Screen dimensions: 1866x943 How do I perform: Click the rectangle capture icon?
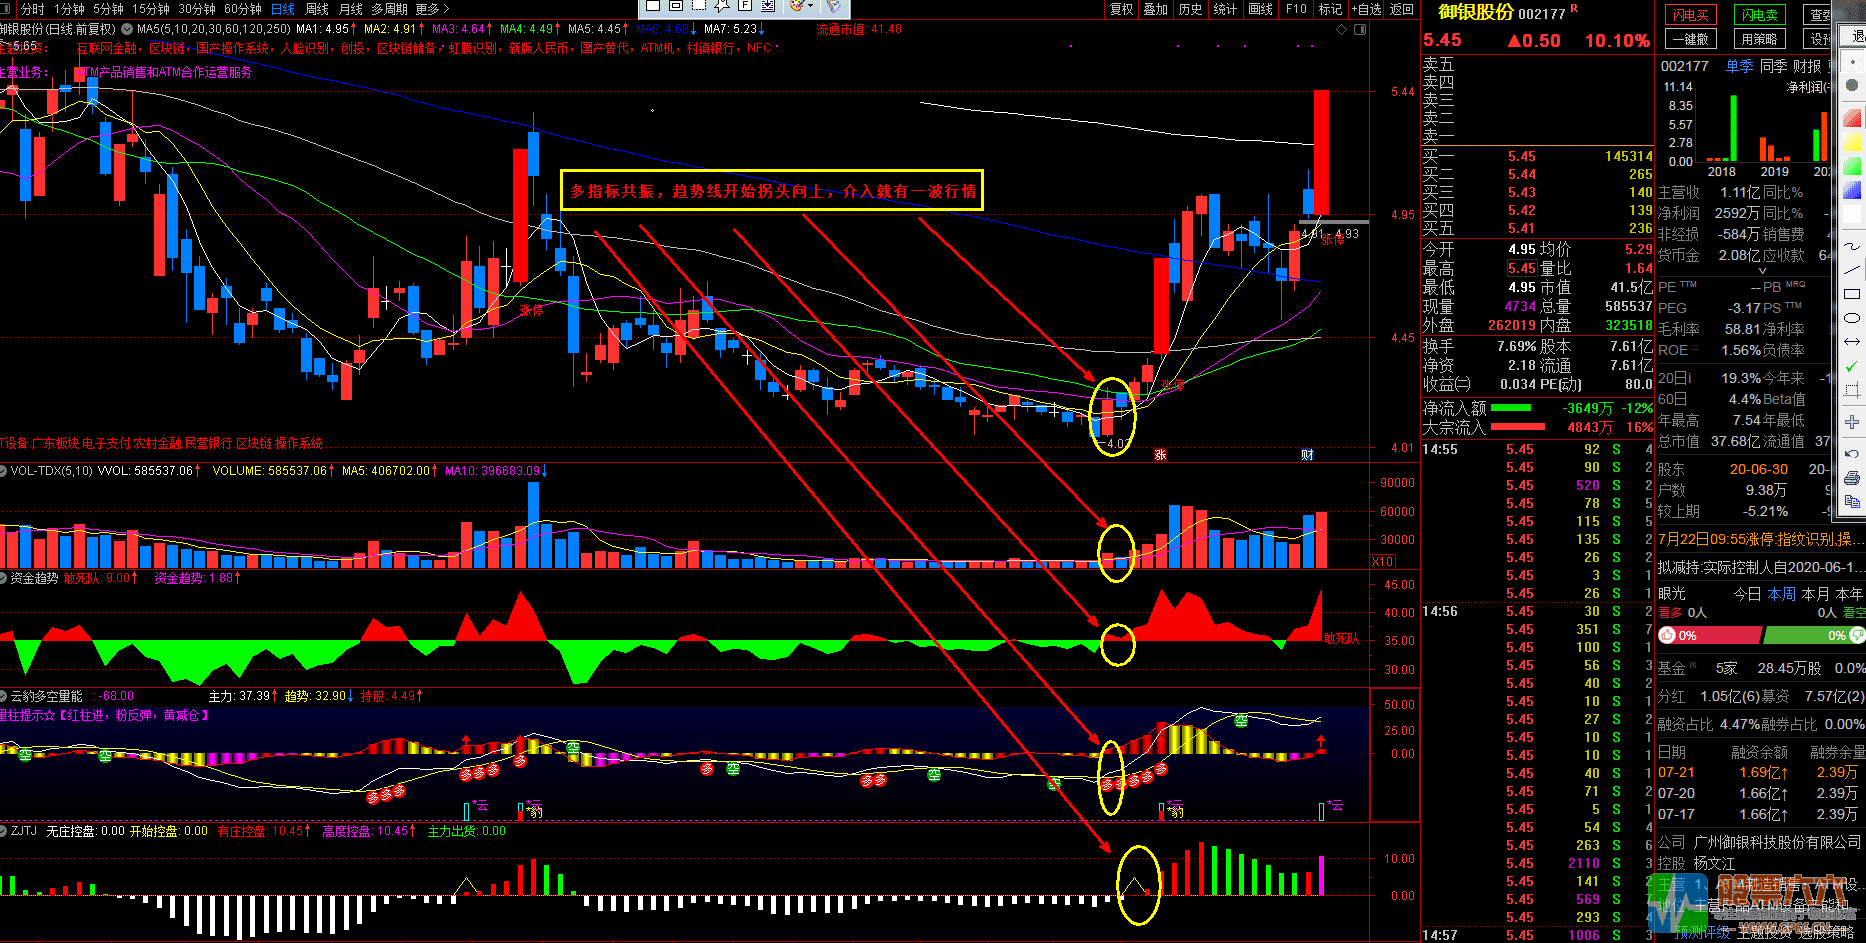(653, 5)
